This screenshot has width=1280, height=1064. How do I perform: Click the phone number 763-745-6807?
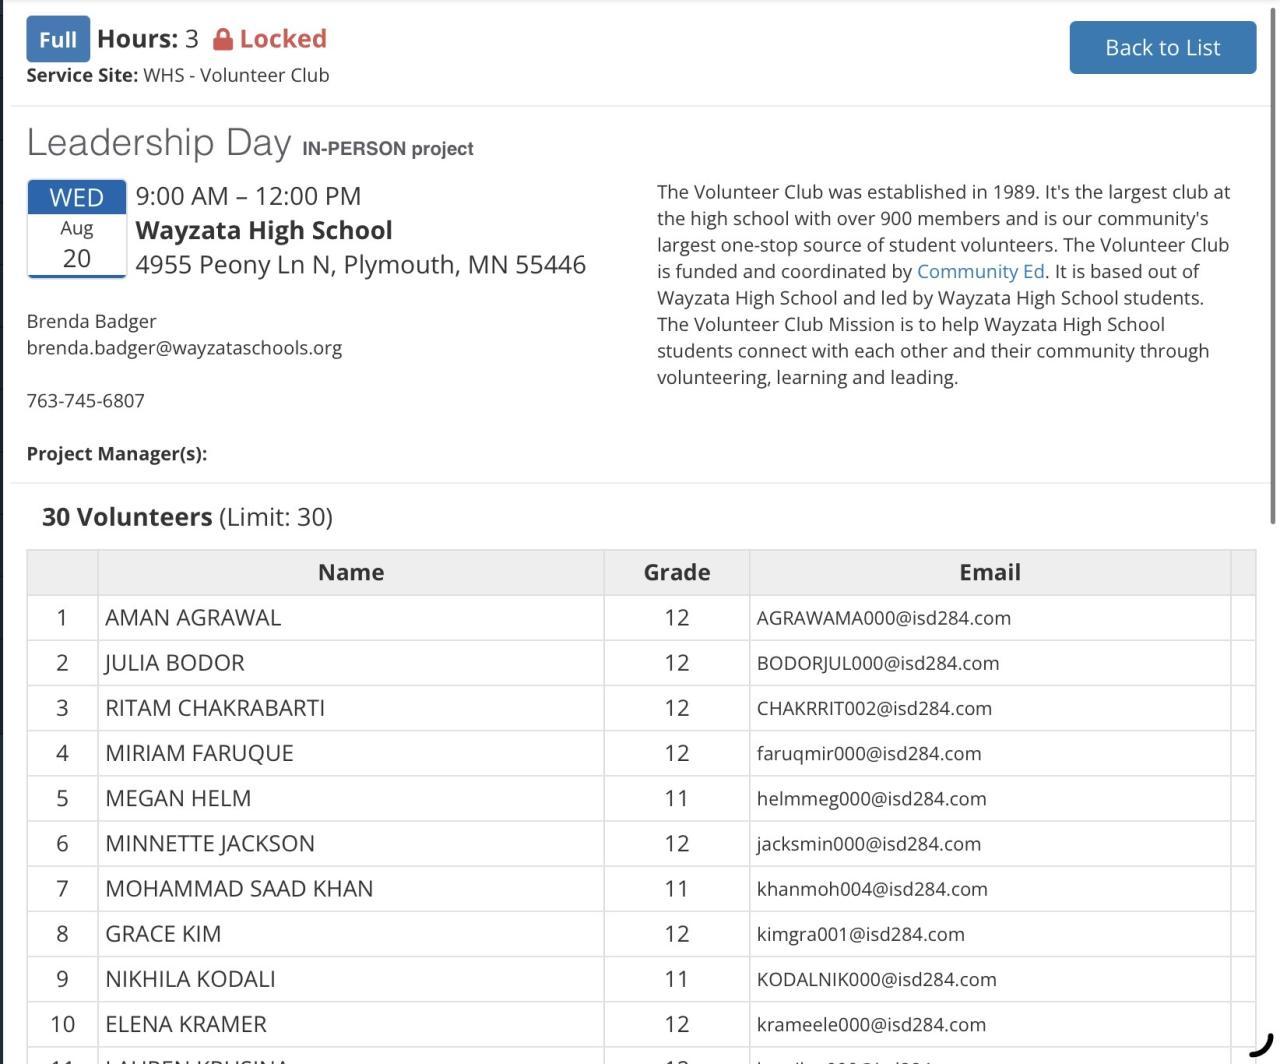pos(86,401)
